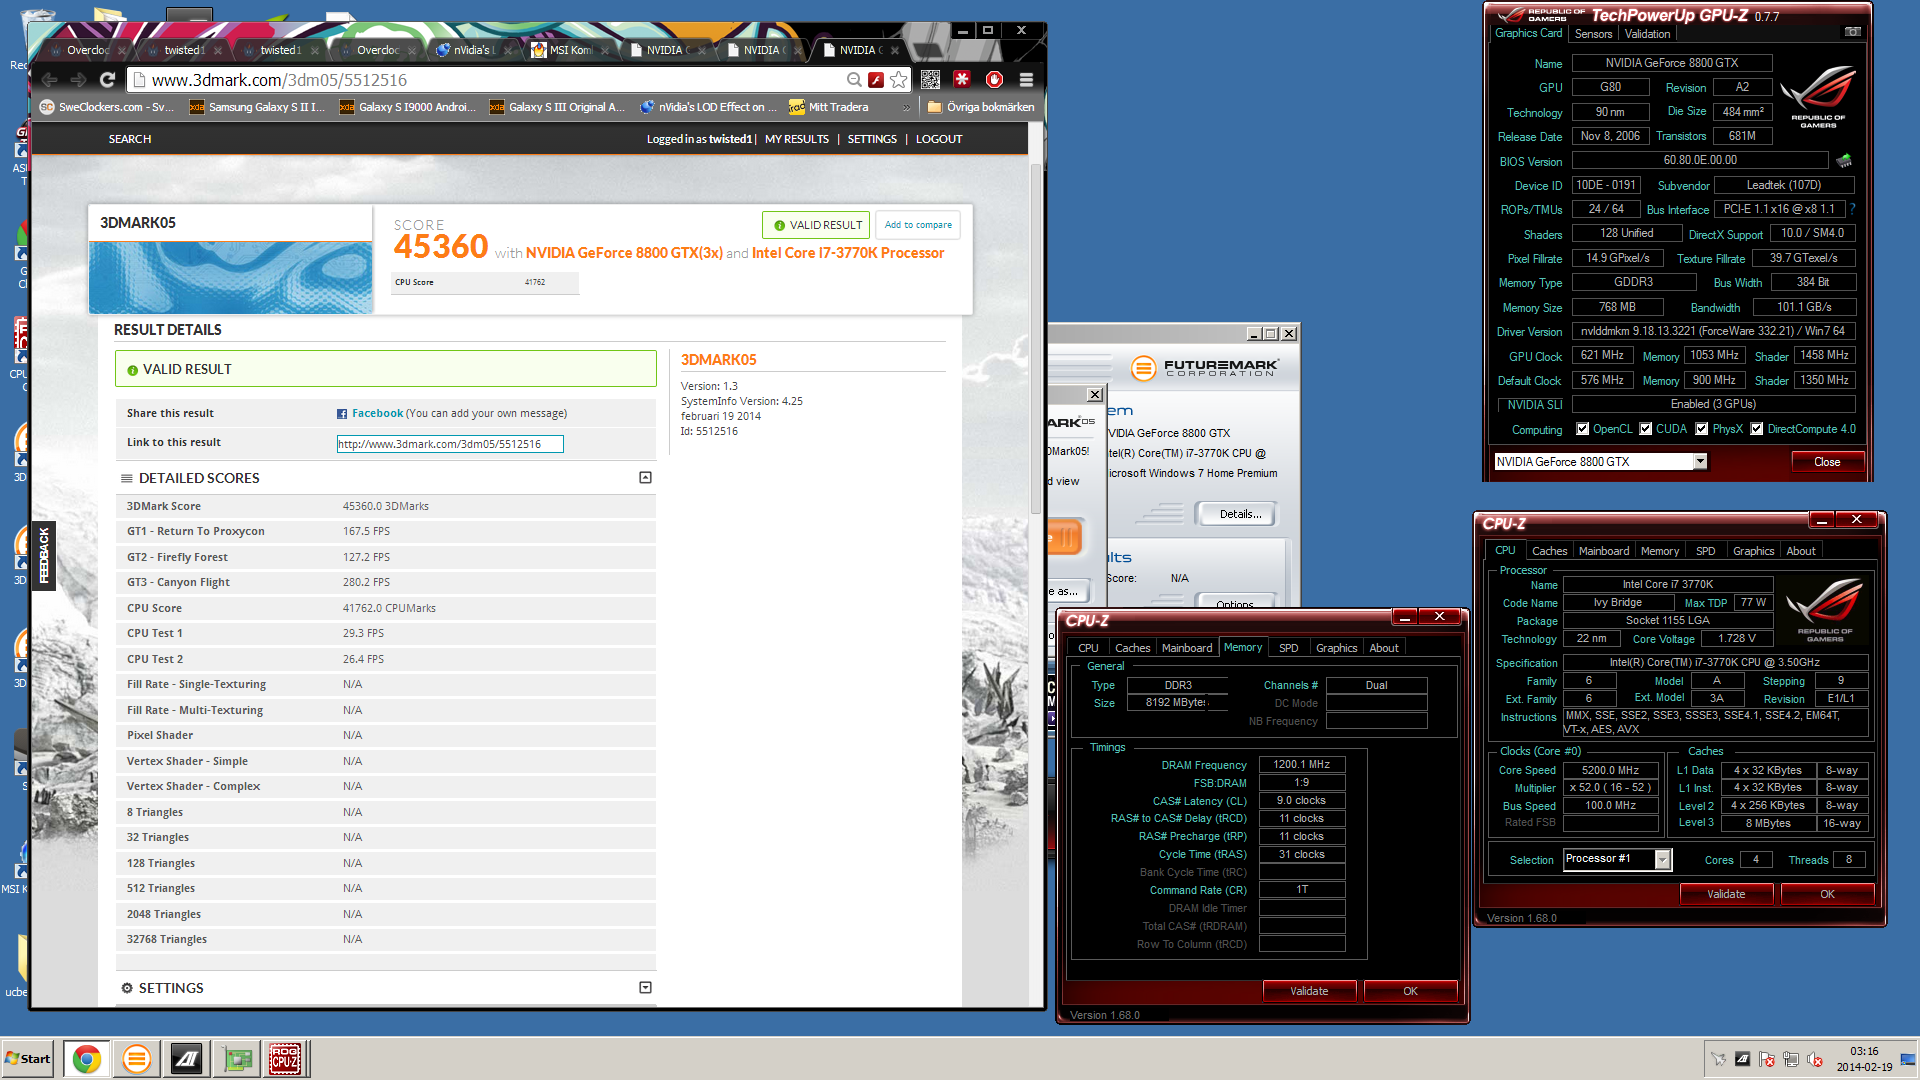Viewport: 1920px width, 1080px height.
Task: Switch to the nVidia's LOD browser tab
Action: (x=474, y=50)
